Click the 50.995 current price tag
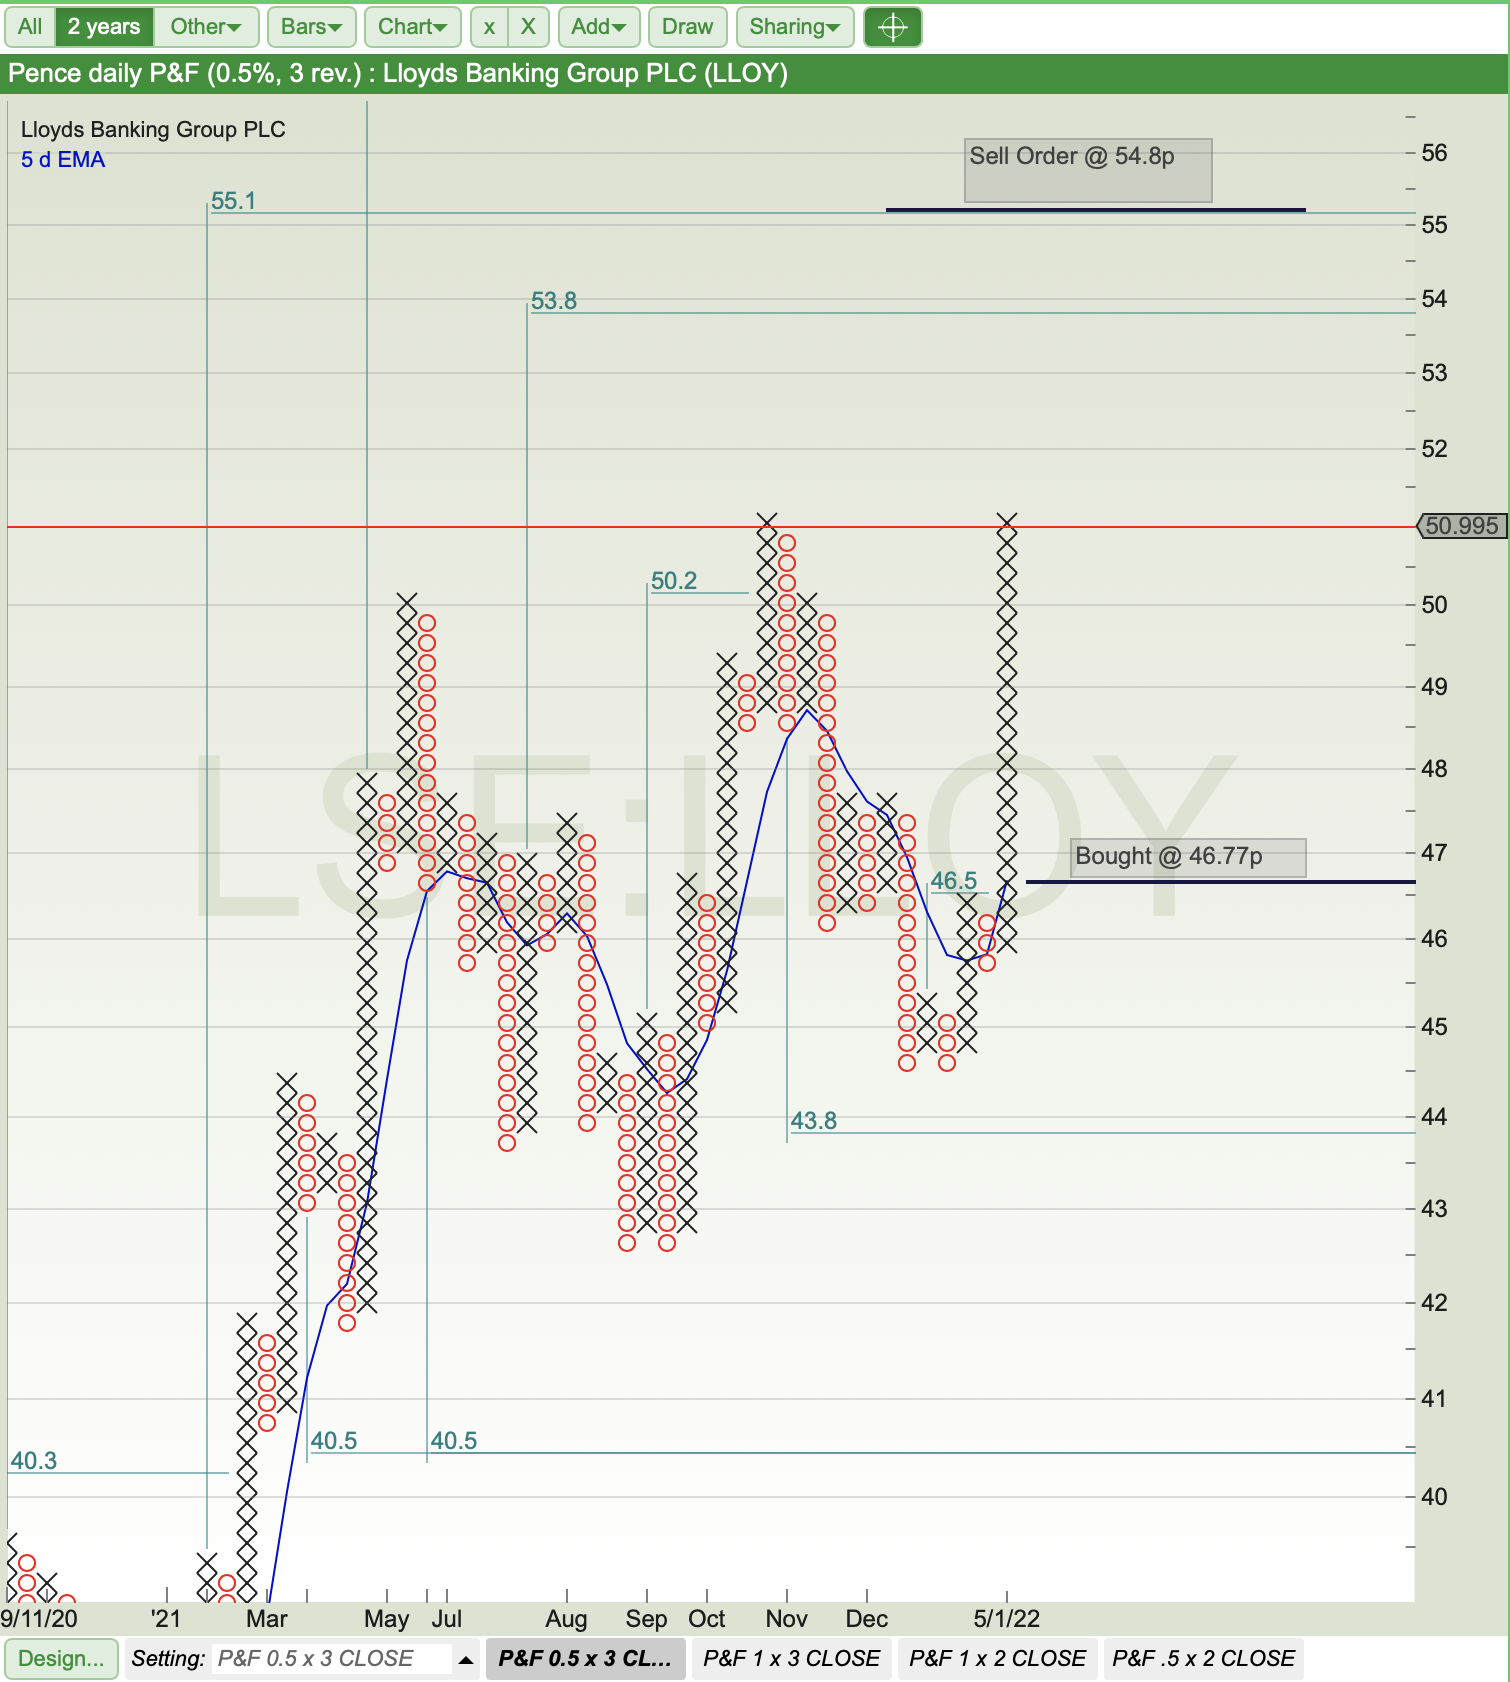Image resolution: width=1510 pixels, height=1682 pixels. pos(1462,526)
